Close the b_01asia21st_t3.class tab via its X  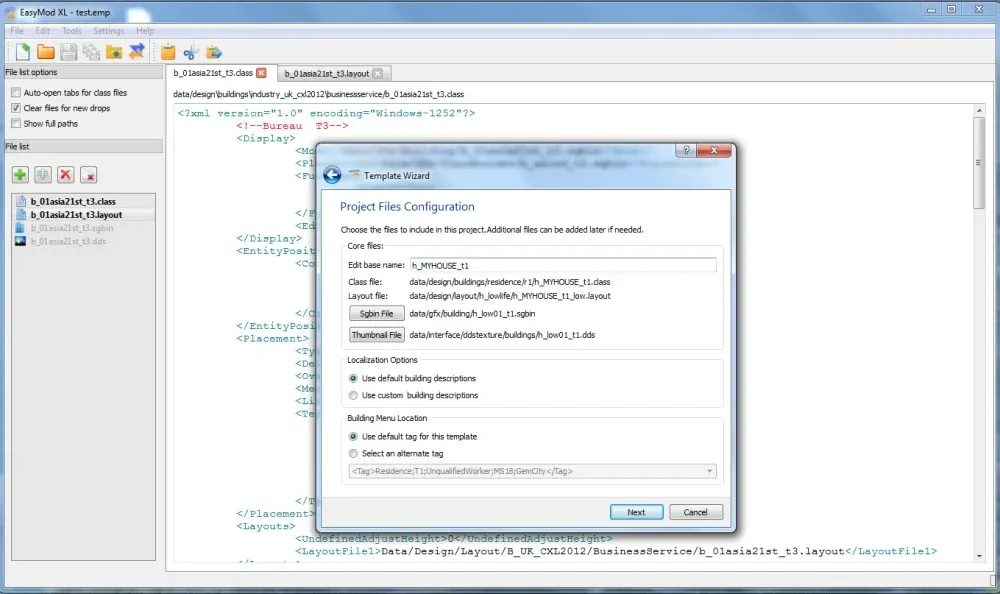261,73
